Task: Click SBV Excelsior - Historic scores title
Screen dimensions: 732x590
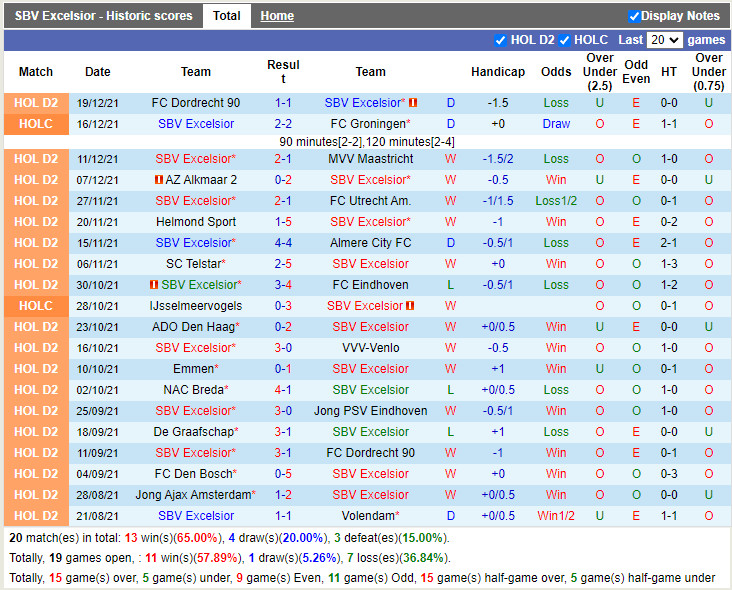Action: 103,16
